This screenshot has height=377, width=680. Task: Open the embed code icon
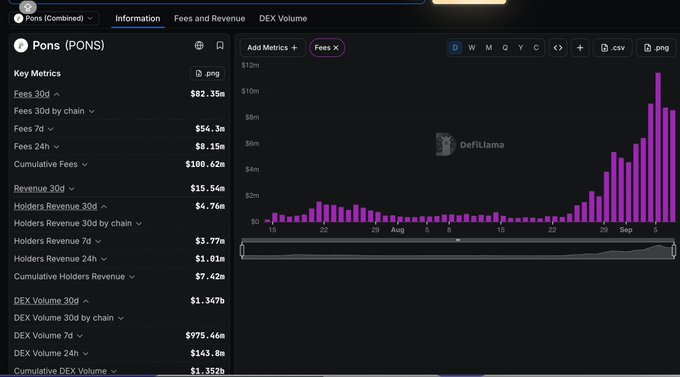coord(558,48)
